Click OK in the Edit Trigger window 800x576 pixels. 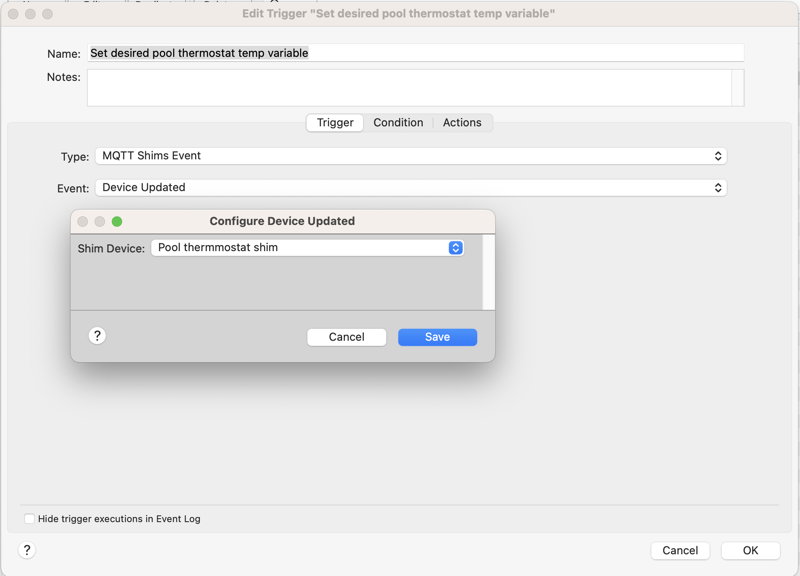pos(751,550)
